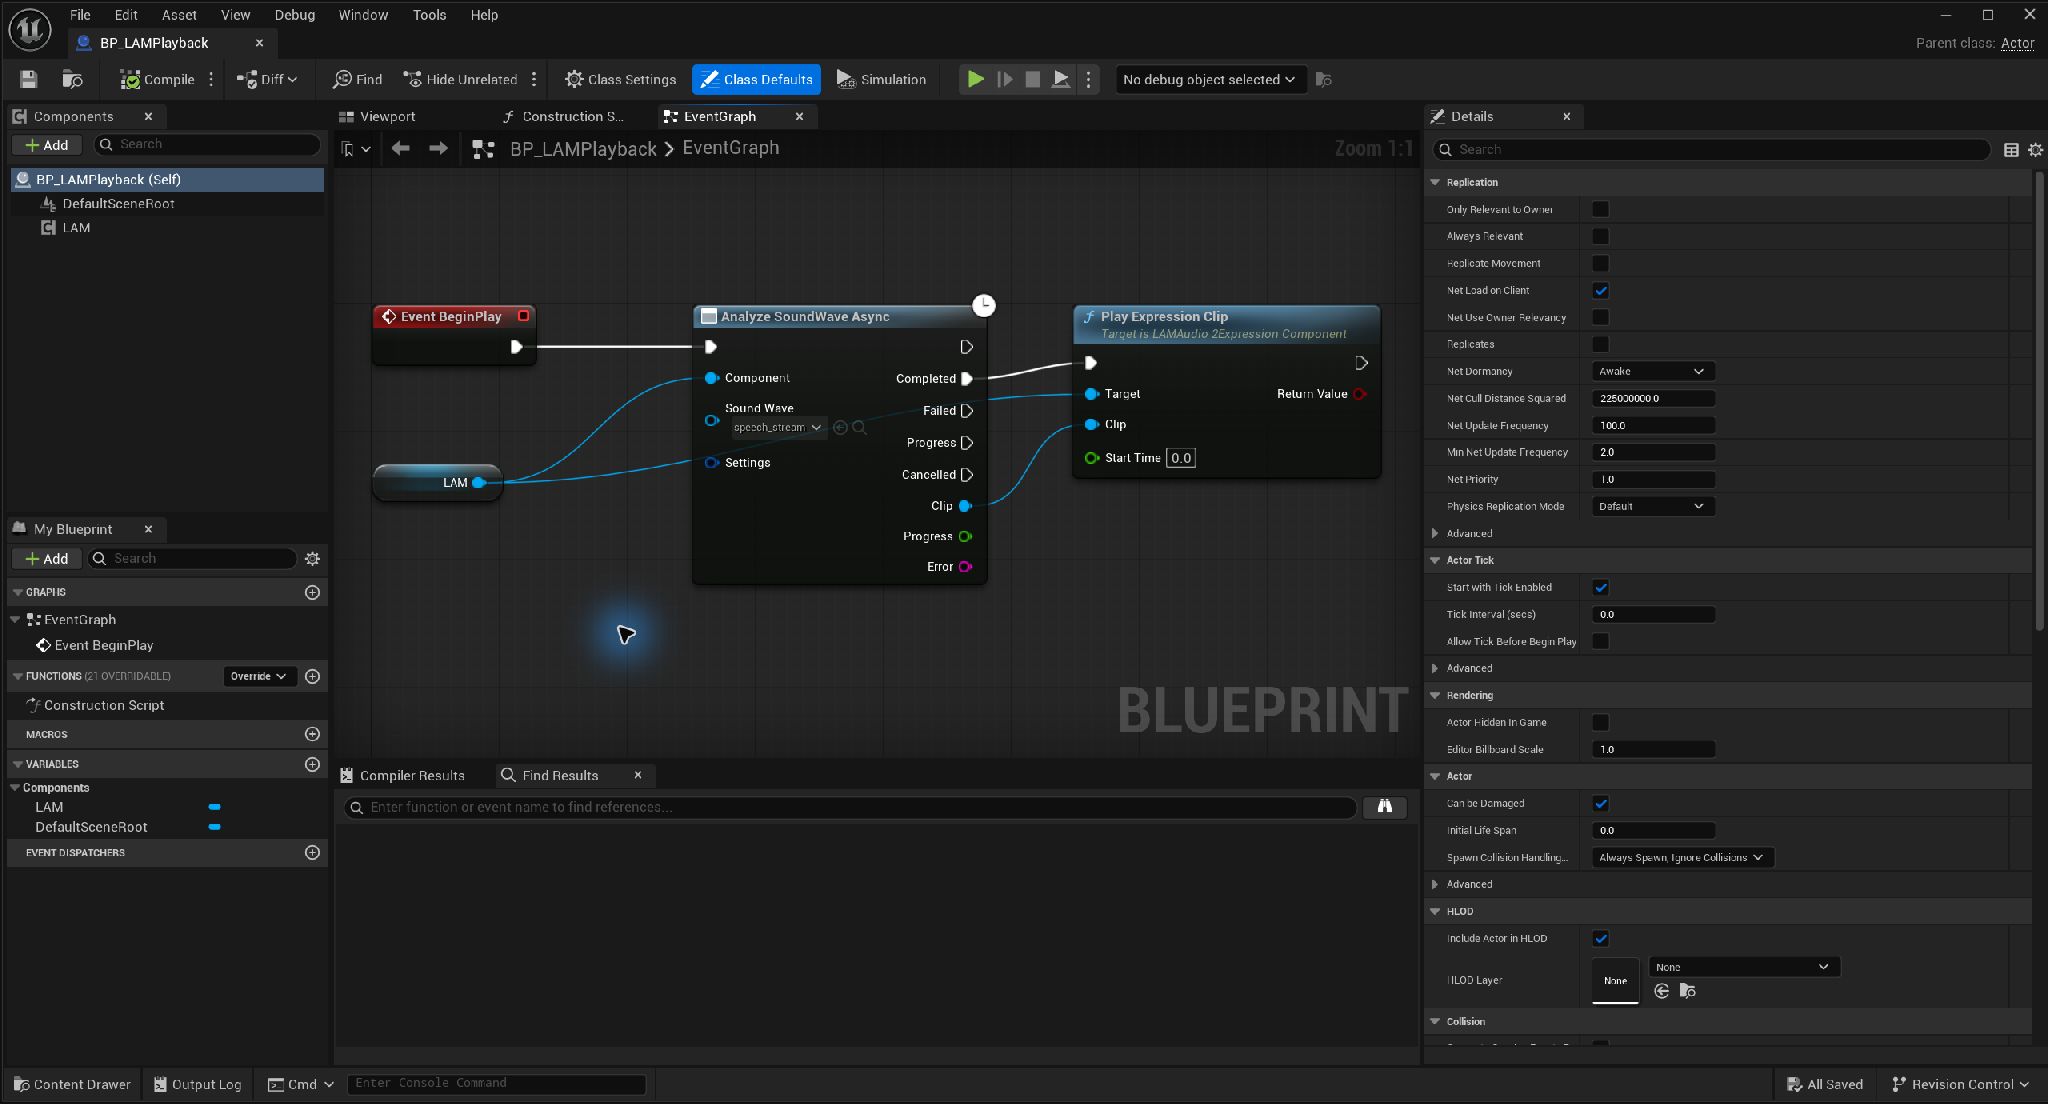2048x1104 pixels.
Task: Enable the Always Relevant checkbox
Action: point(1601,236)
